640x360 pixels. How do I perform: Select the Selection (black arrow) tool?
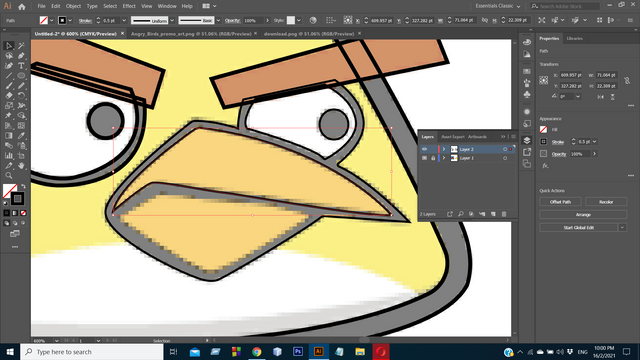tap(9, 46)
